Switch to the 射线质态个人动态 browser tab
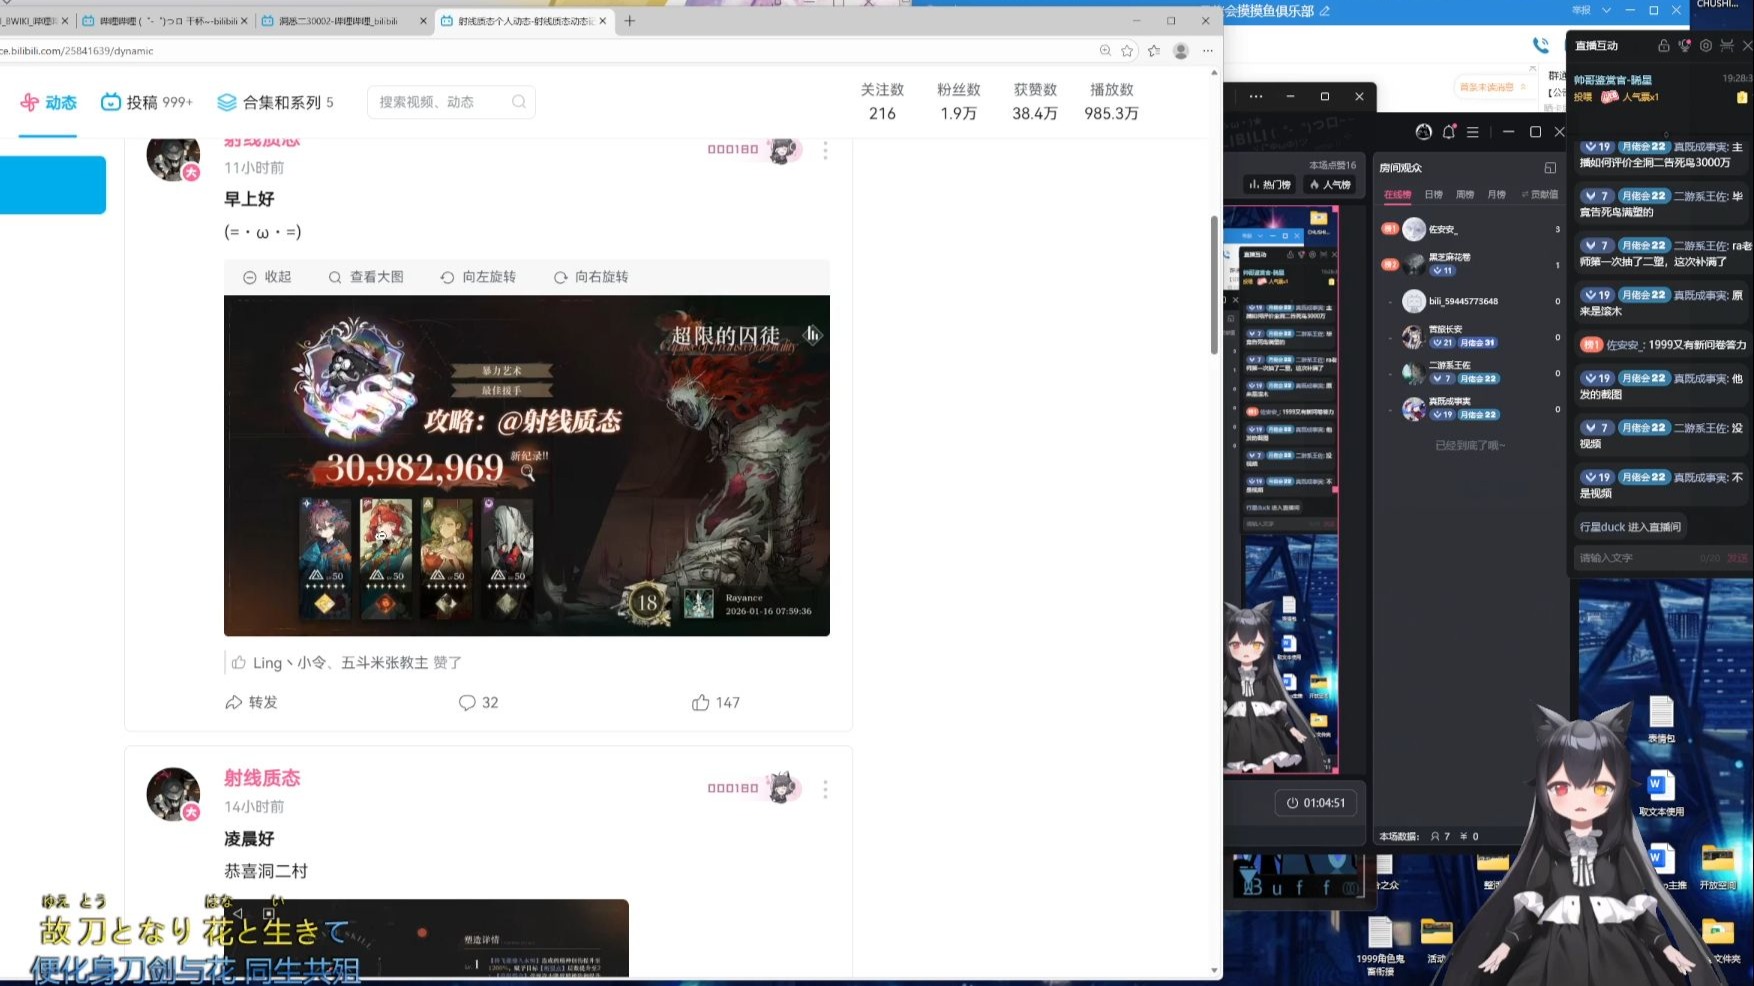Viewport: 1754px width, 986px height. pyautogui.click(x=524, y=21)
